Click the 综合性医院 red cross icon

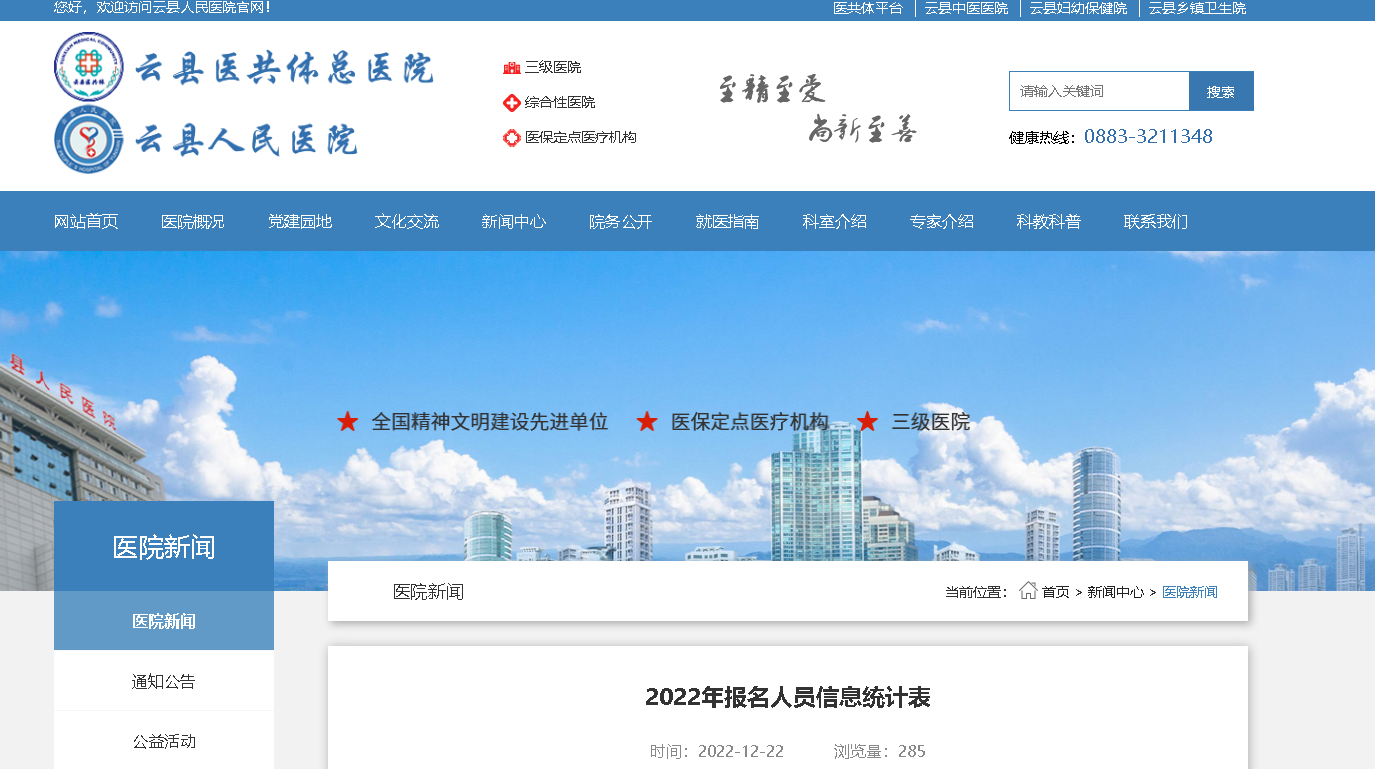pyautogui.click(x=512, y=102)
